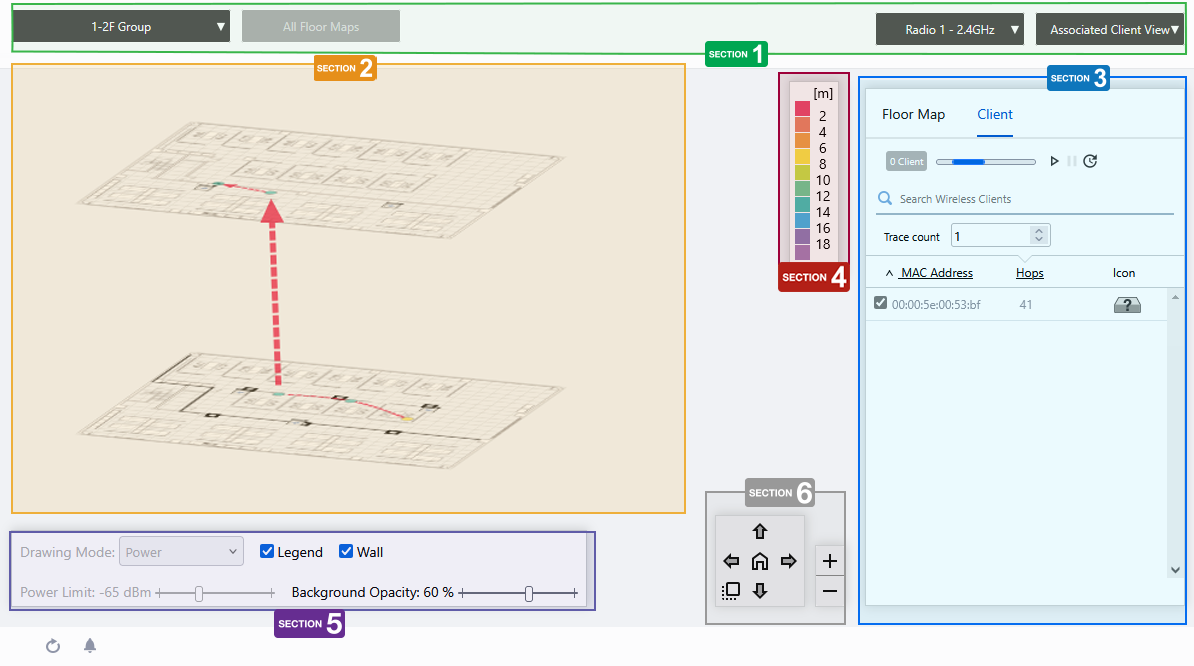This screenshot has width=1194, height=666.
Task: Pan the map right with the right arrow
Action: 788,561
